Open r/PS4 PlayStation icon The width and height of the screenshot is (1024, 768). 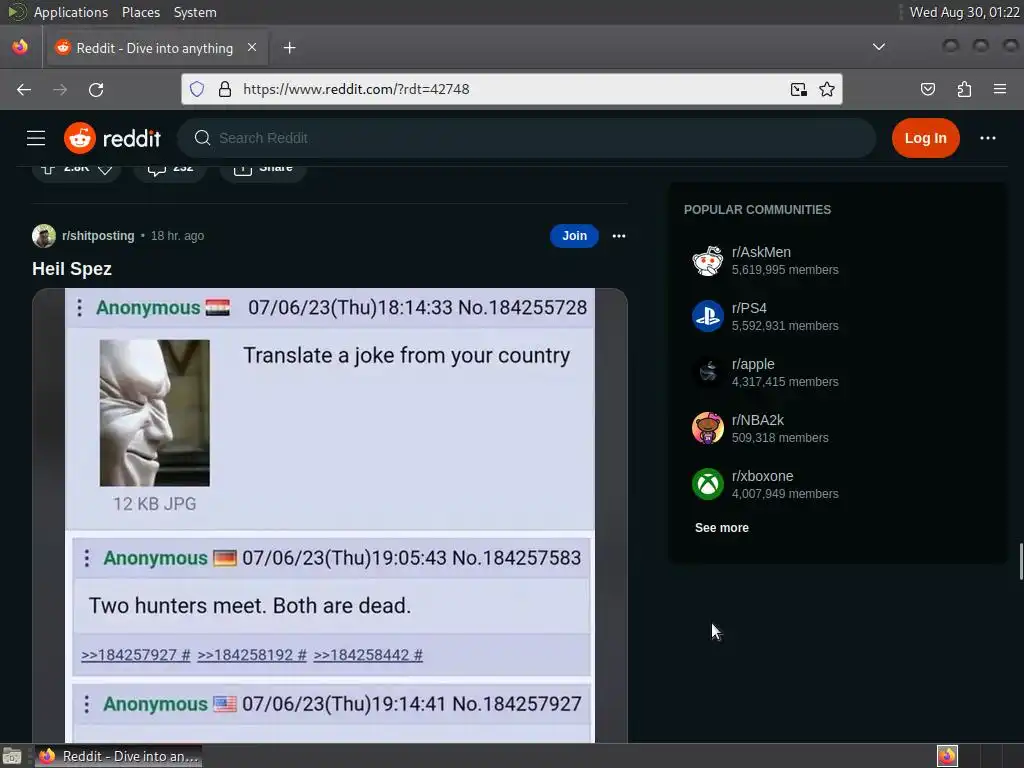[708, 316]
